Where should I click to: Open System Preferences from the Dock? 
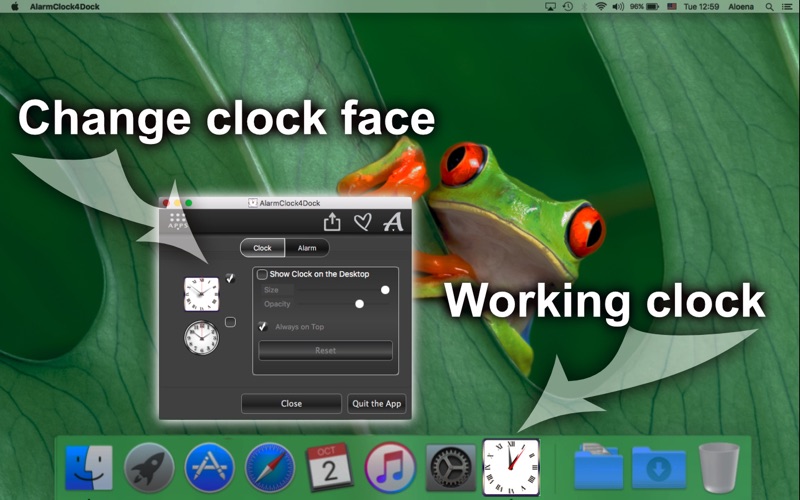pyautogui.click(x=450, y=467)
